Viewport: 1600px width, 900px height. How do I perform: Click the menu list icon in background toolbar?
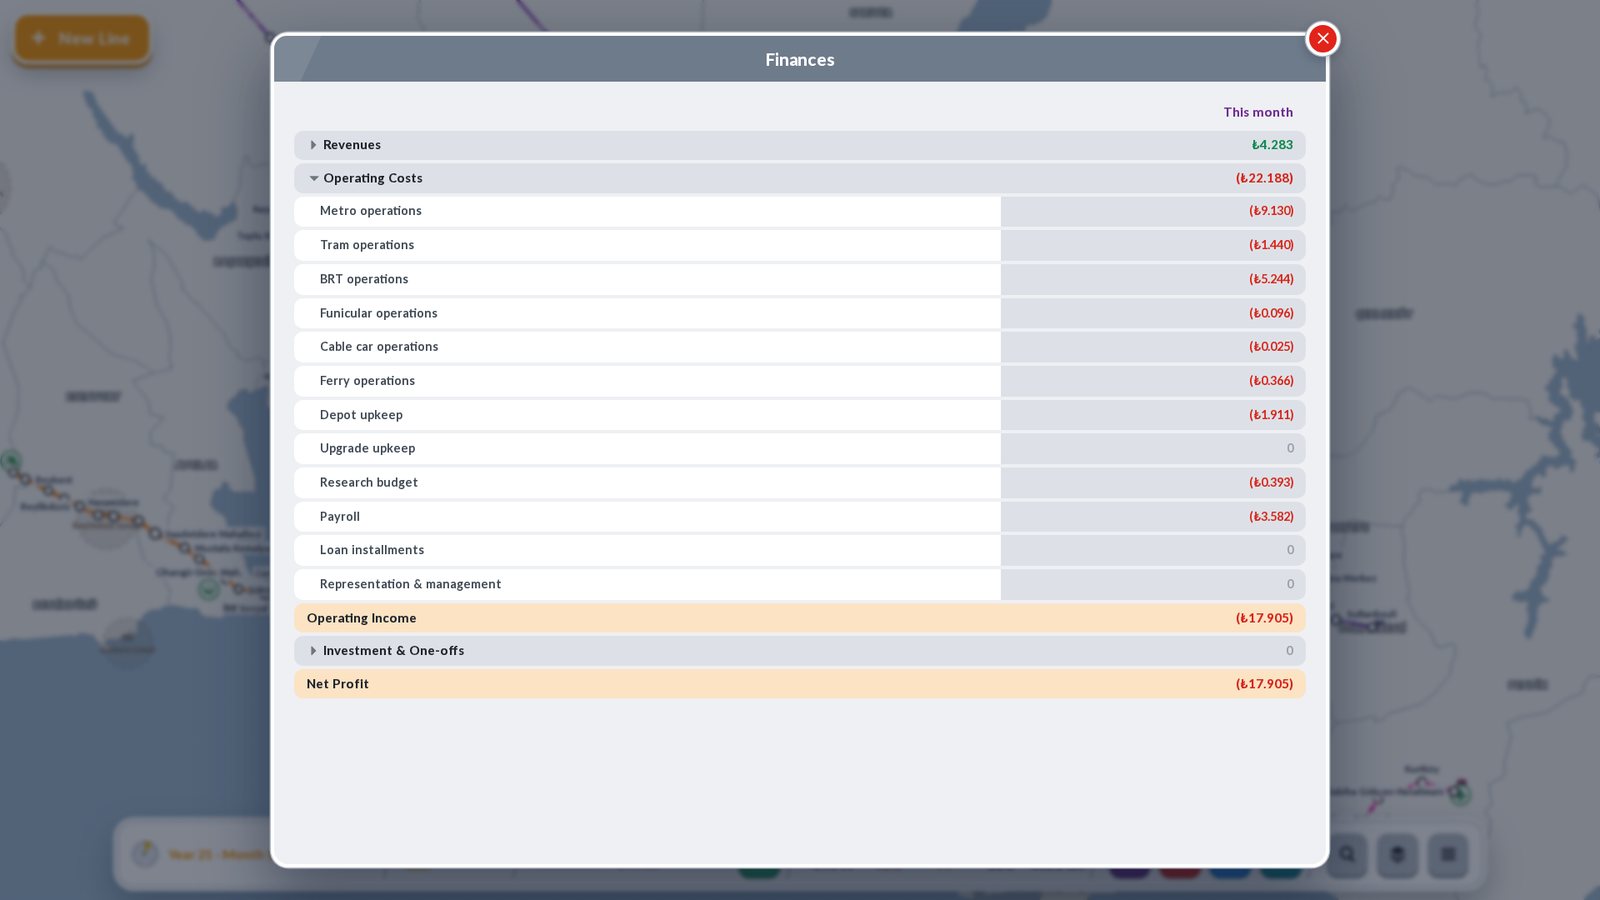[x=1447, y=855]
